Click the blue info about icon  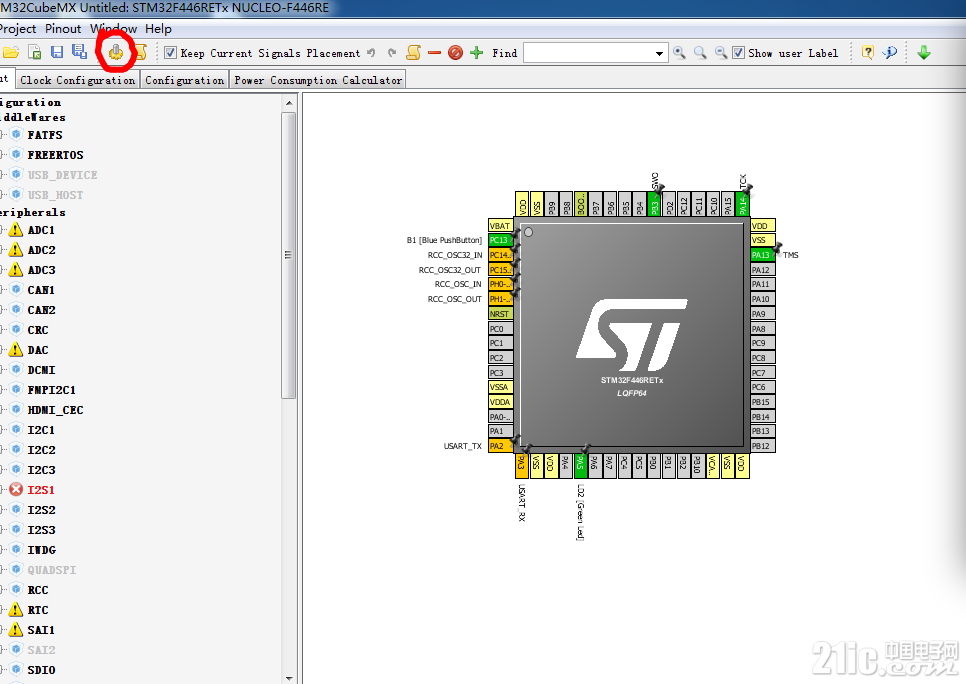click(x=890, y=53)
